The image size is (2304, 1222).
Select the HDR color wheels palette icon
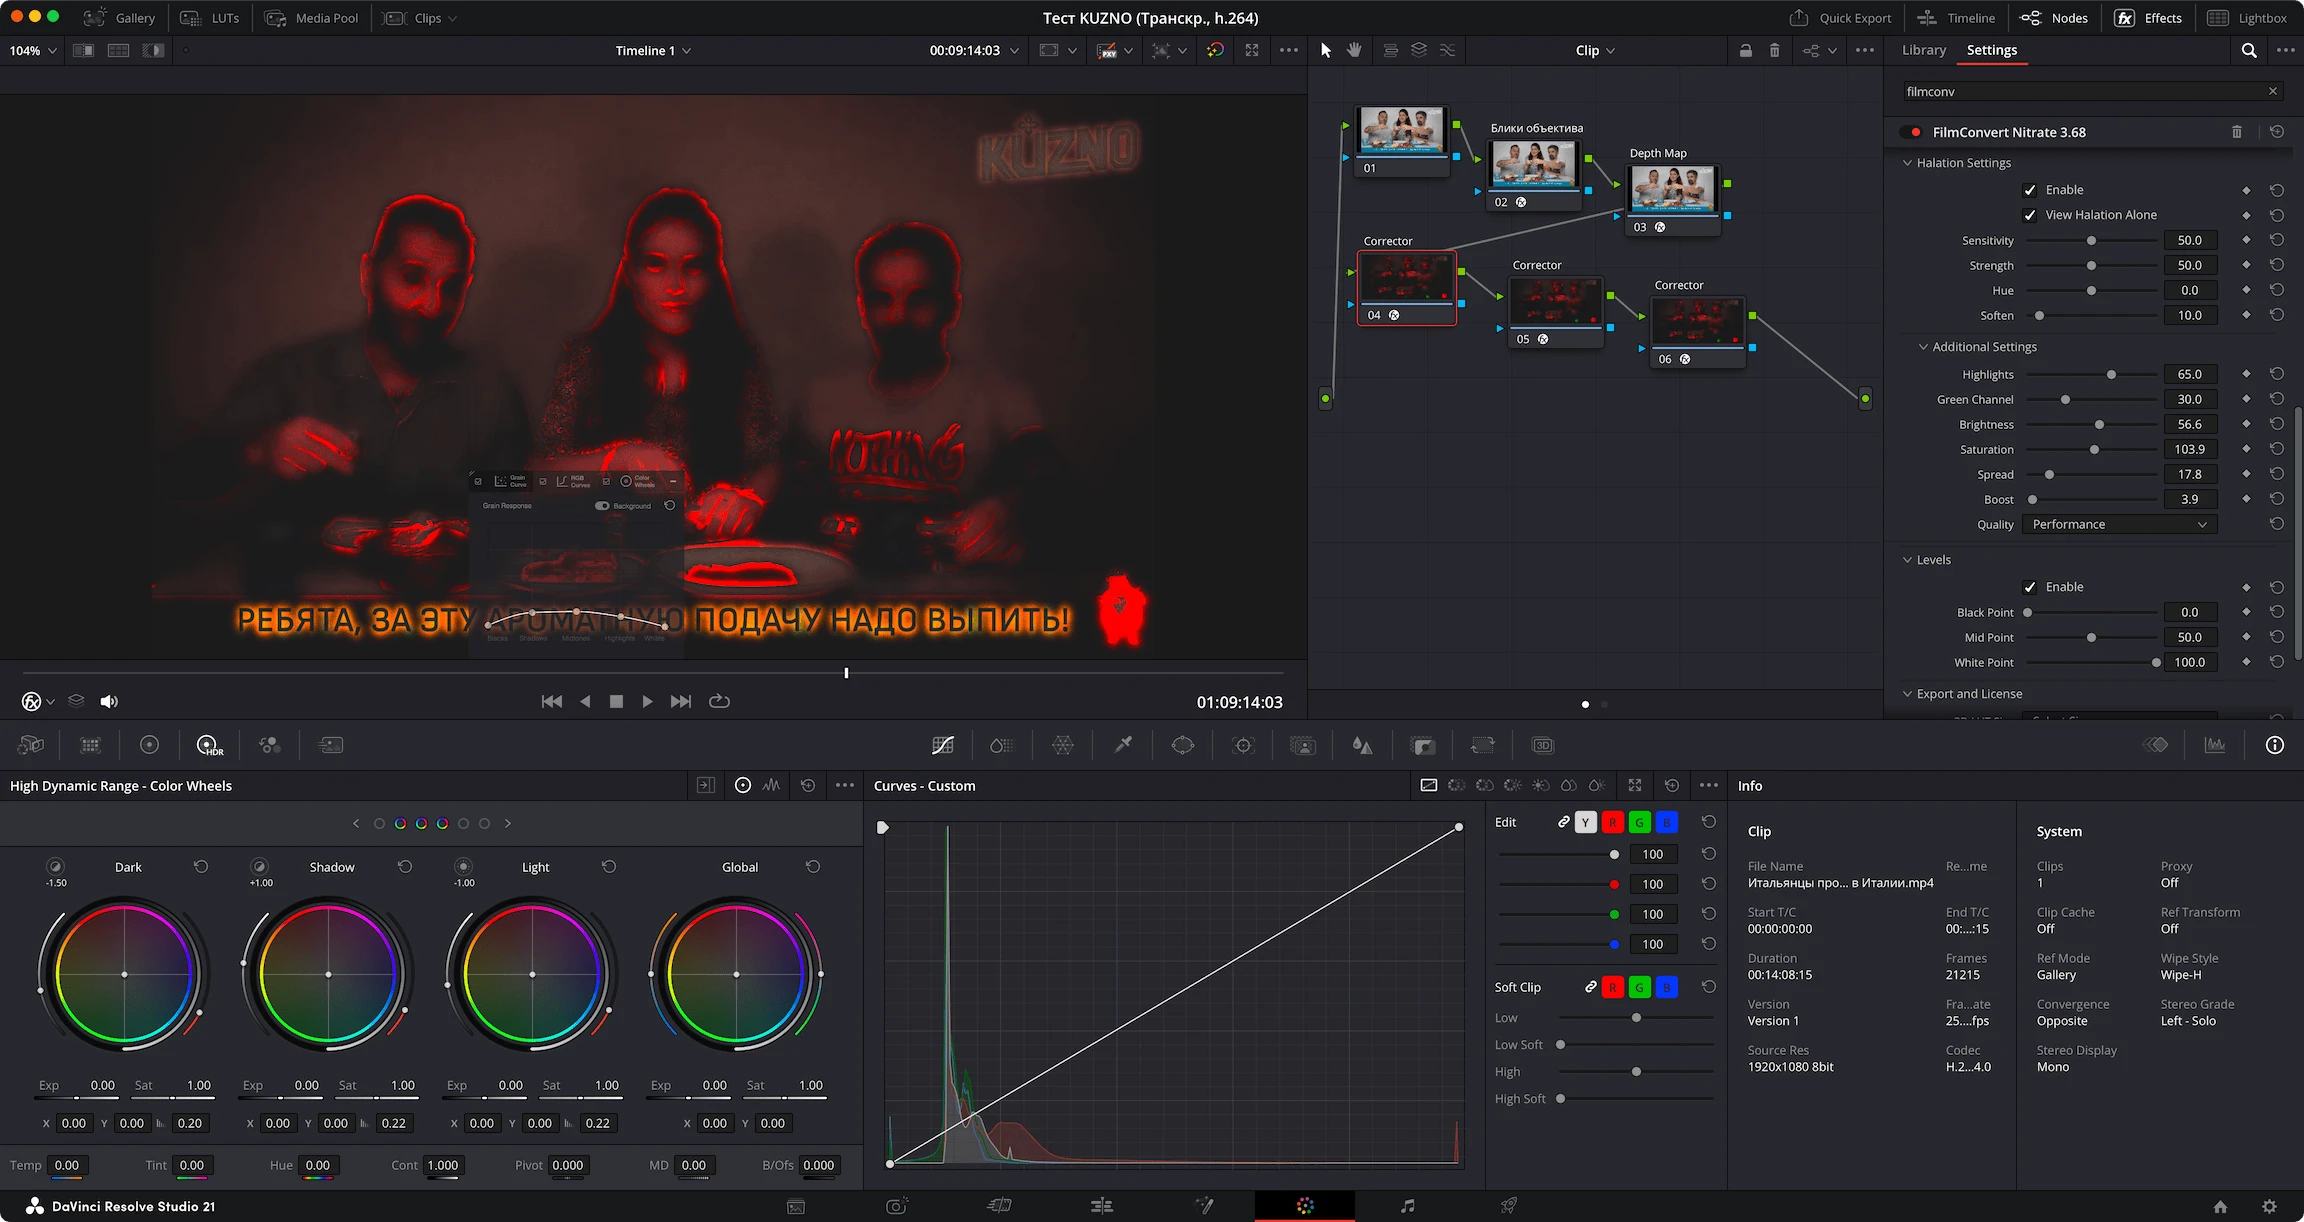[x=209, y=745]
